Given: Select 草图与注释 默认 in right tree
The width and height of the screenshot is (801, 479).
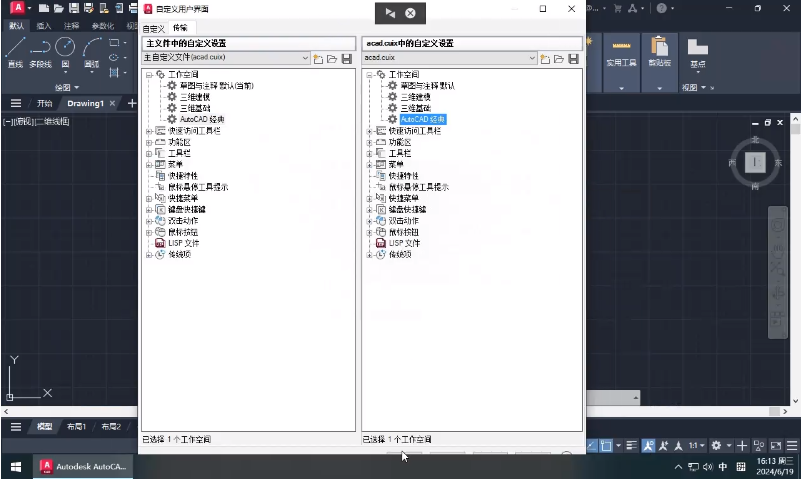Looking at the screenshot, I should pyautogui.click(x=428, y=86).
